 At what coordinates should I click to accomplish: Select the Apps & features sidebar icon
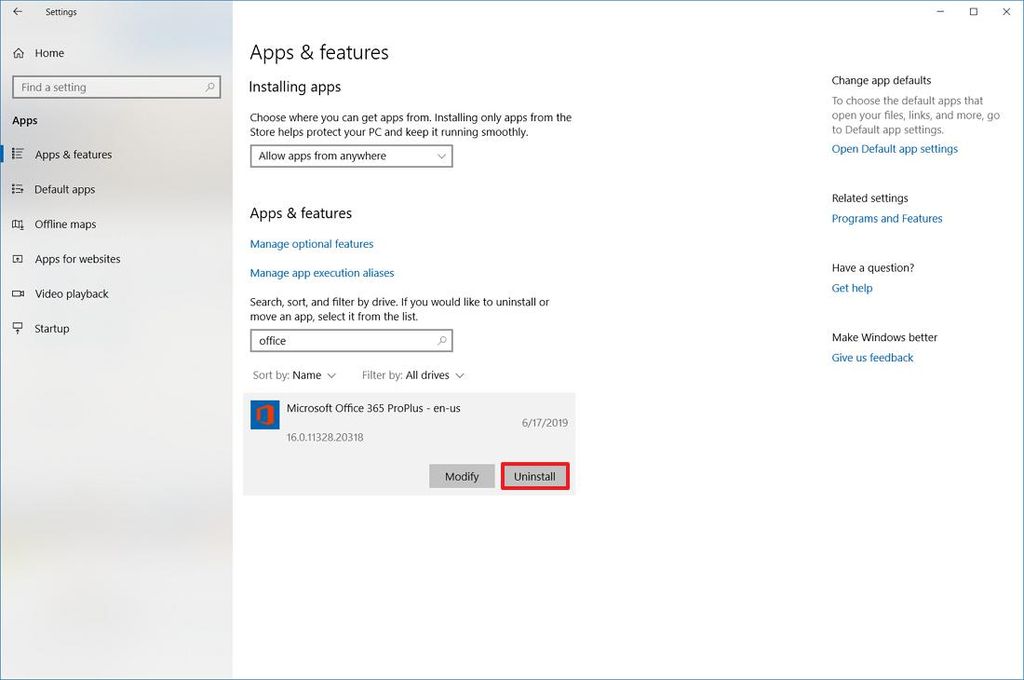(20, 154)
